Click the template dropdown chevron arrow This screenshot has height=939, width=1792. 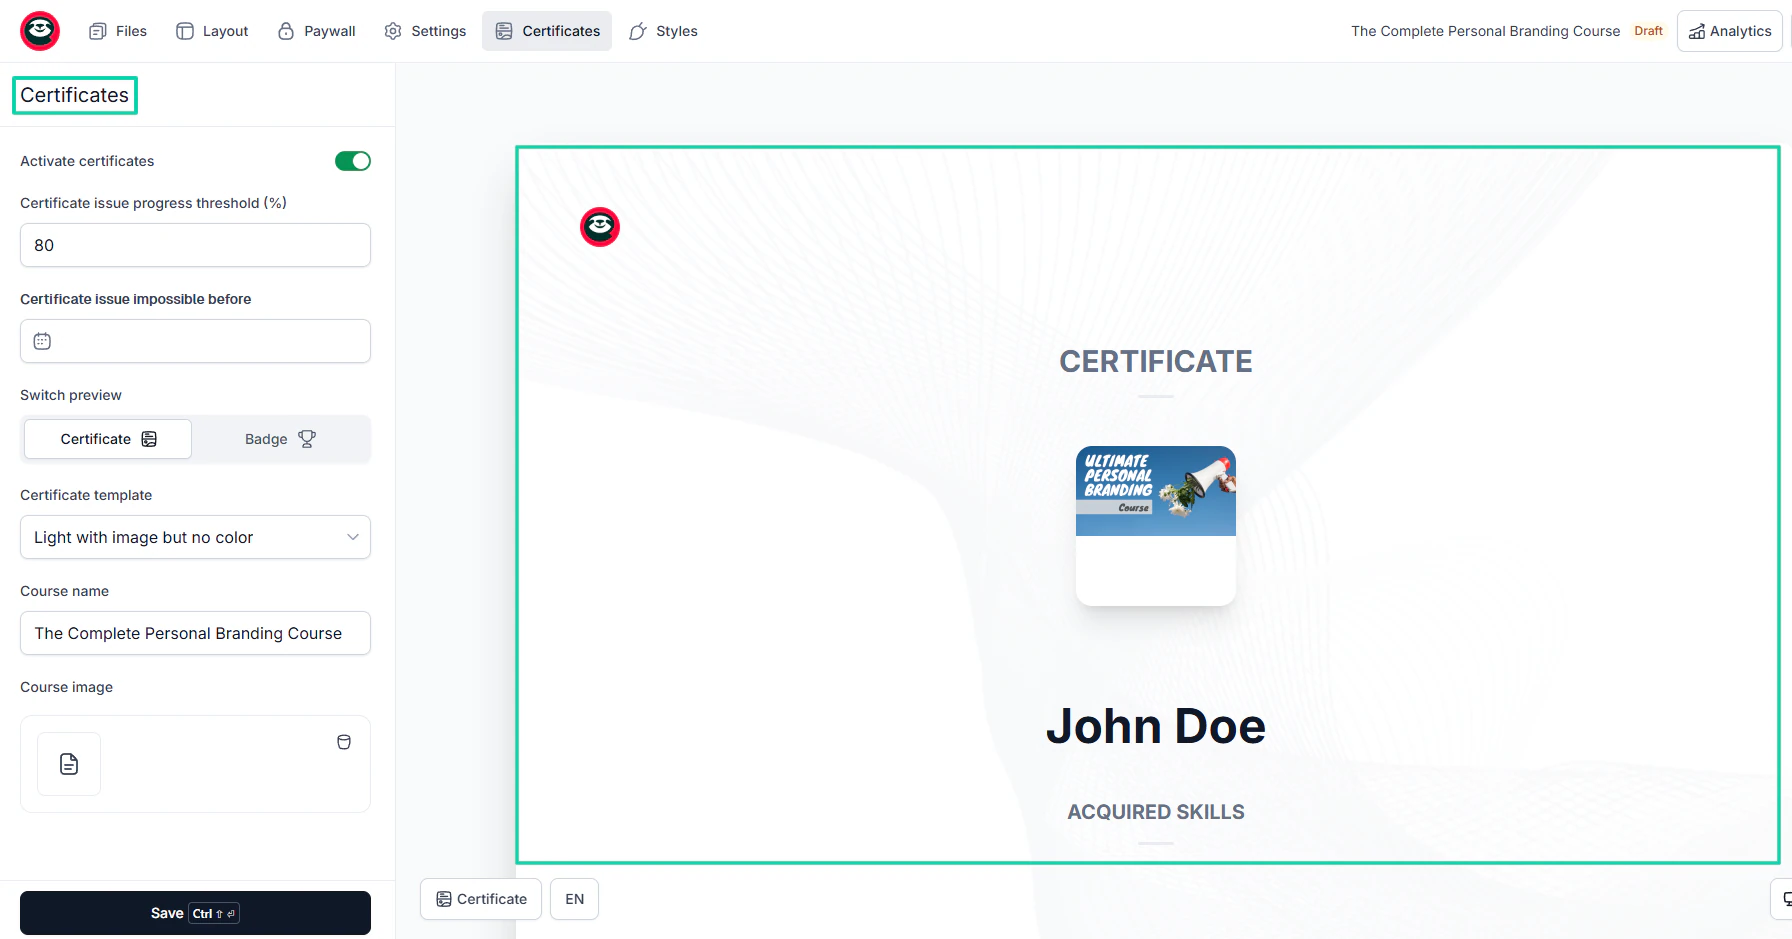point(353,537)
